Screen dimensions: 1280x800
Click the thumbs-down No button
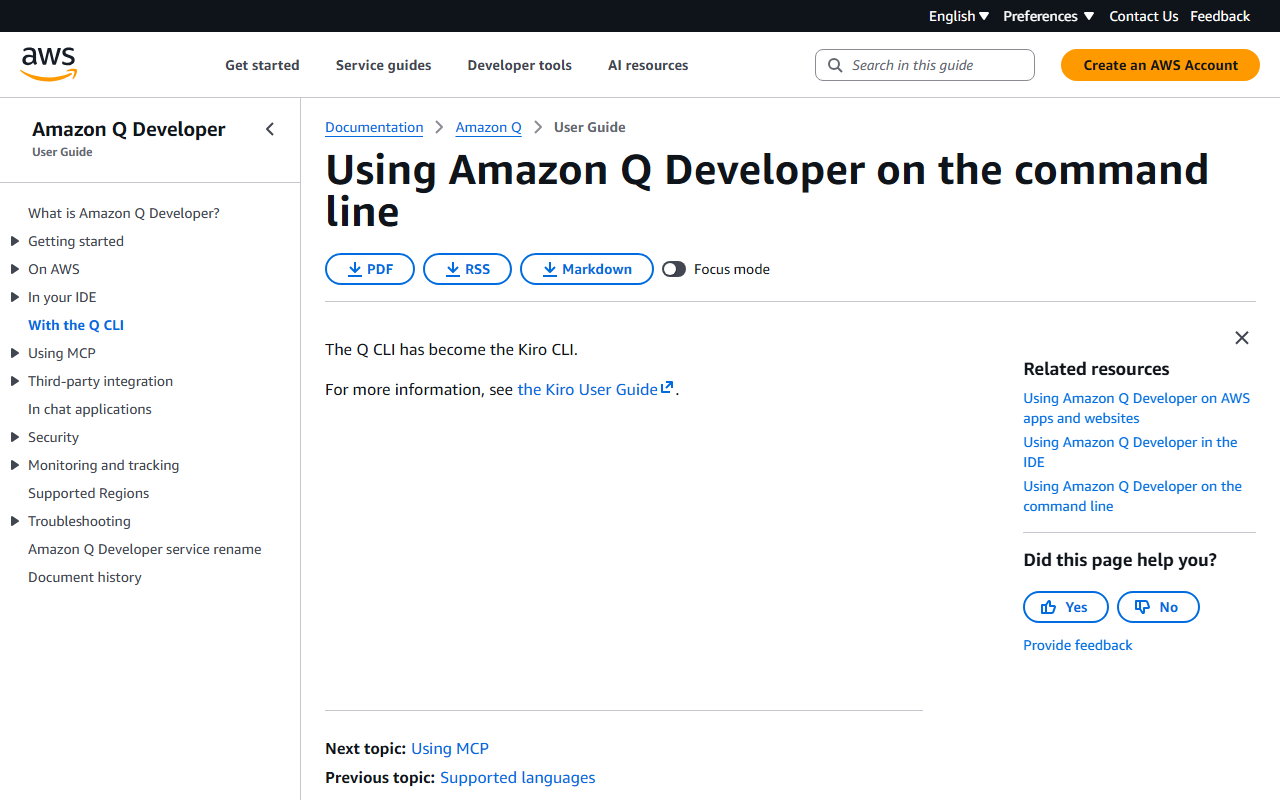tap(1158, 607)
